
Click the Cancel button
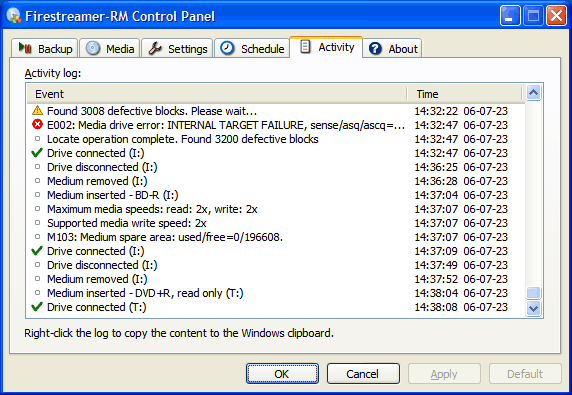pos(363,373)
